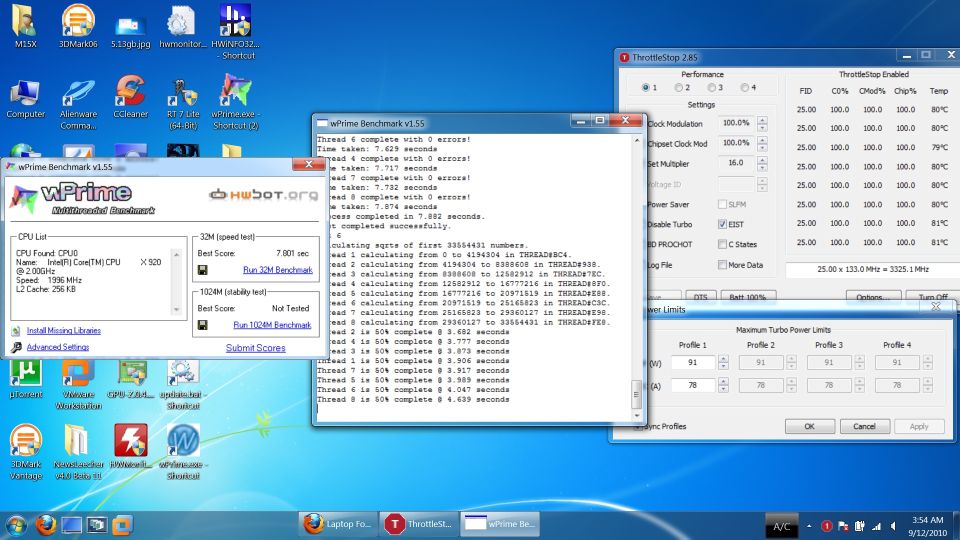Open RT 7 Lite (64-Bit) shortcut
Viewport: 960px width, 540px height.
[182, 103]
